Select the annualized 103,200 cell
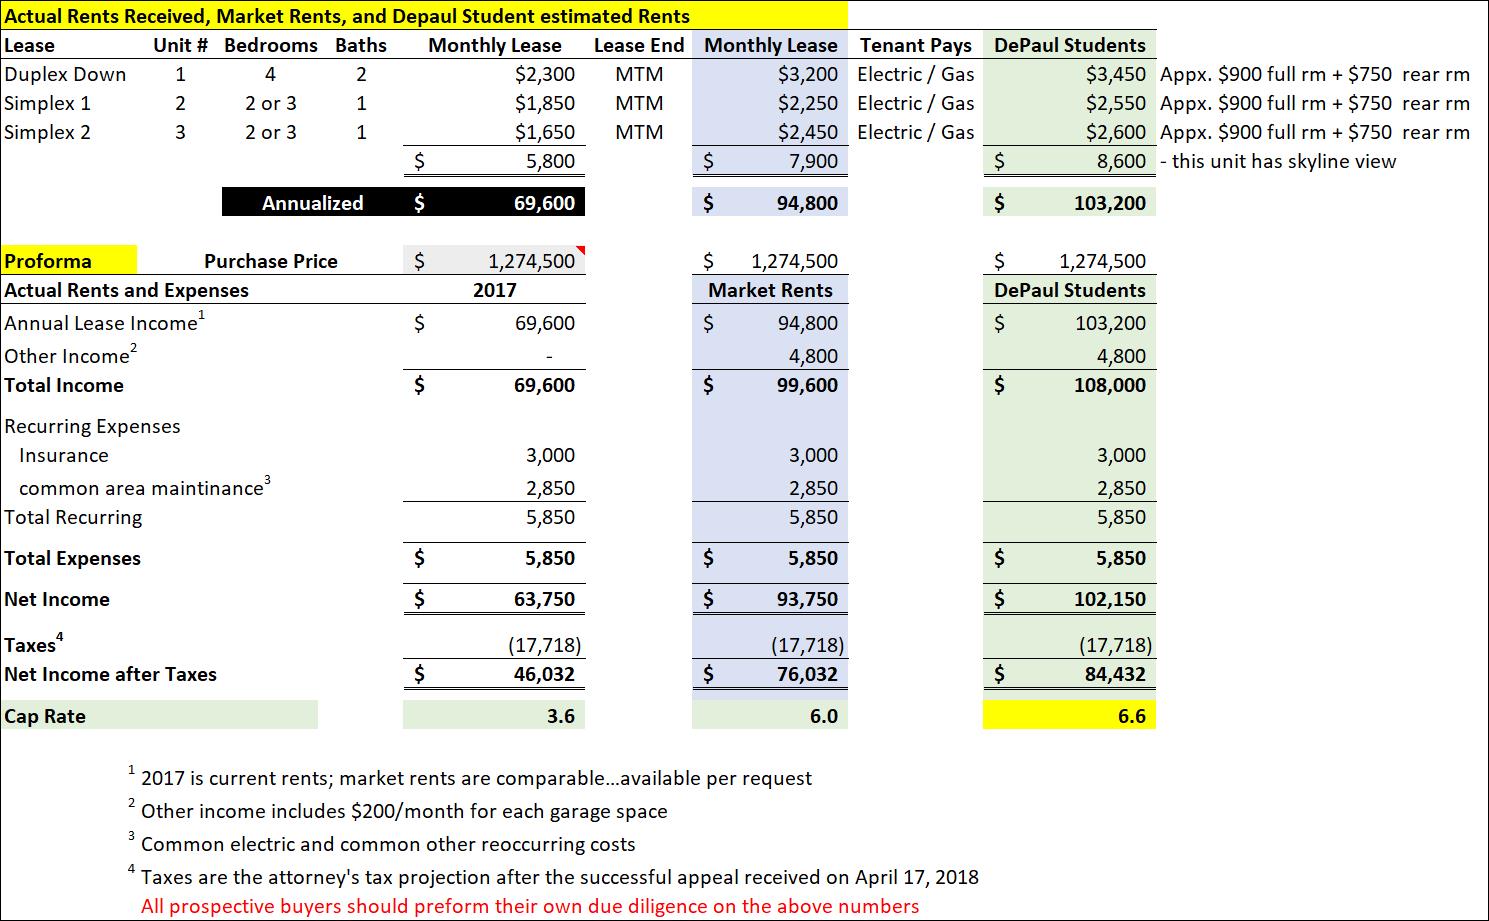Image resolution: width=1489 pixels, height=921 pixels. pyautogui.click(x=1070, y=203)
